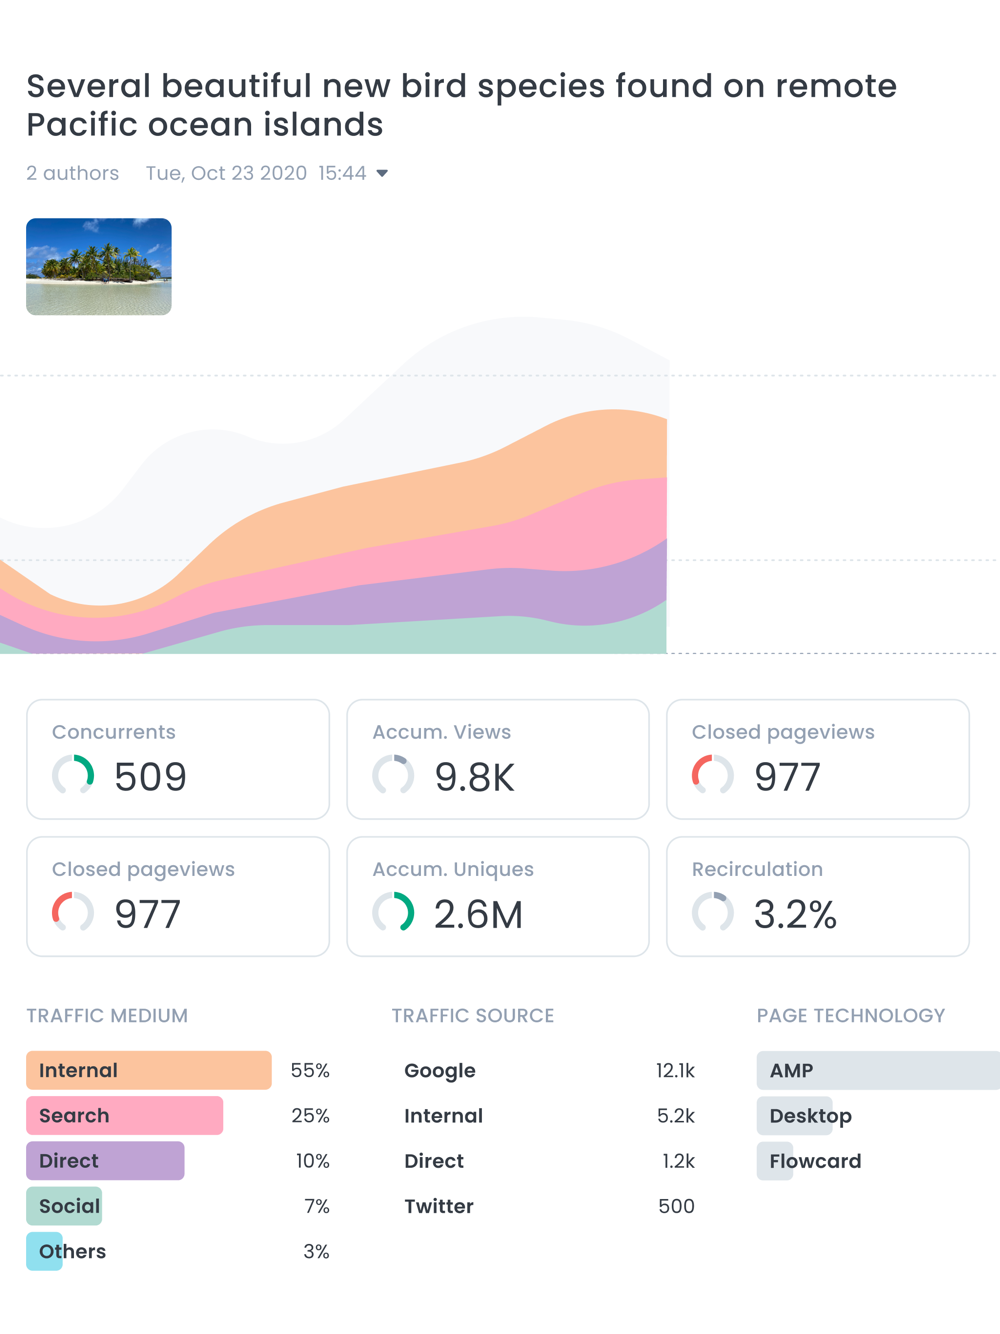1000x1334 pixels.
Task: Click the 7% value for Social
Action: (317, 1206)
